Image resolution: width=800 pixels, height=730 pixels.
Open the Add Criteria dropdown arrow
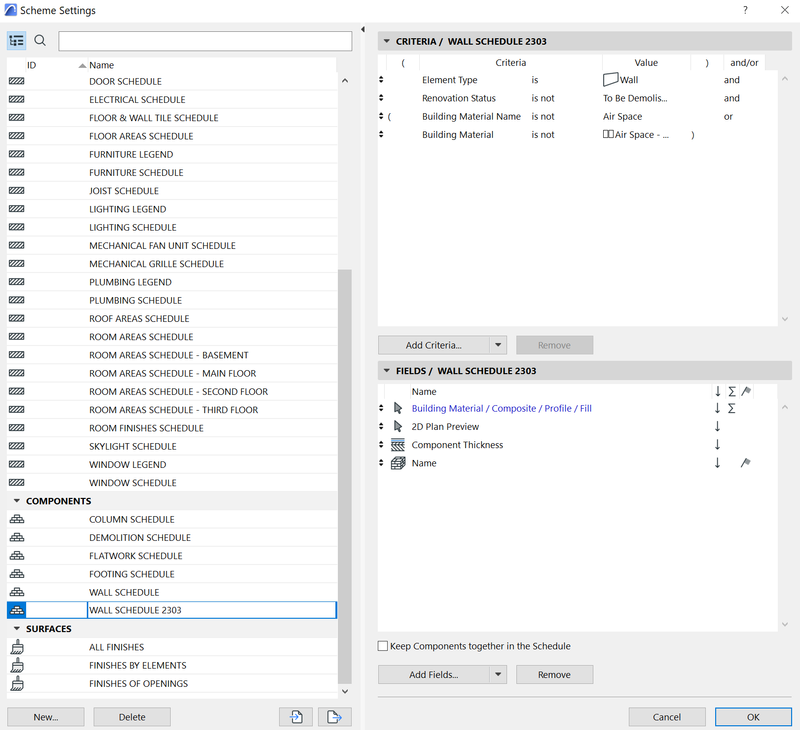coord(498,345)
